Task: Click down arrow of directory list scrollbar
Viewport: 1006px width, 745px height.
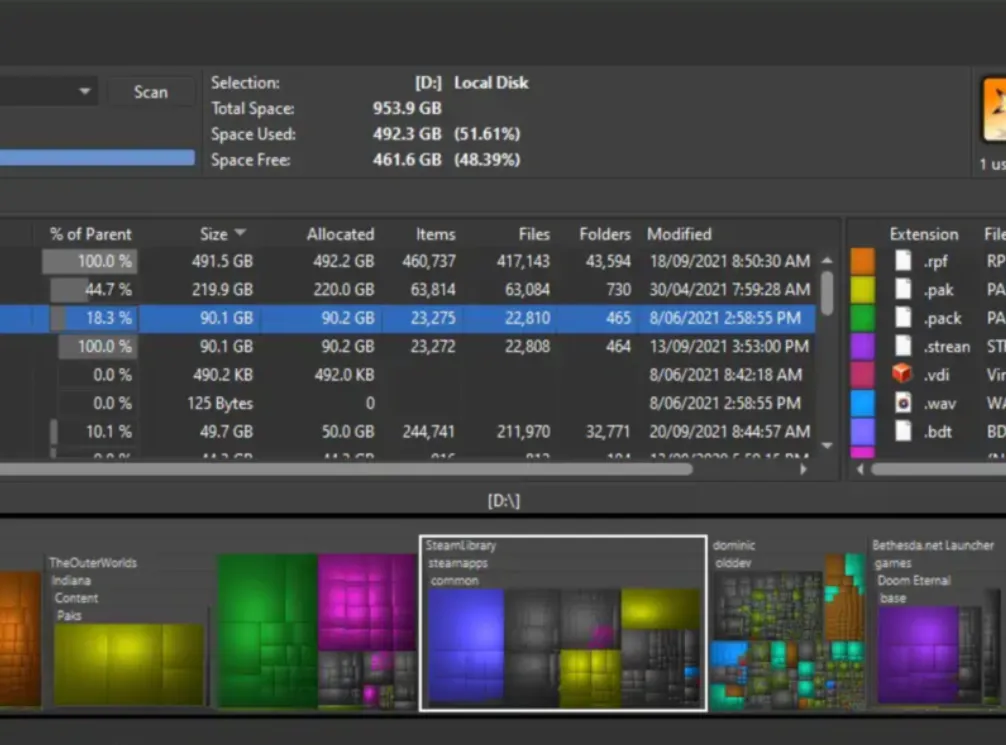Action: [827, 445]
